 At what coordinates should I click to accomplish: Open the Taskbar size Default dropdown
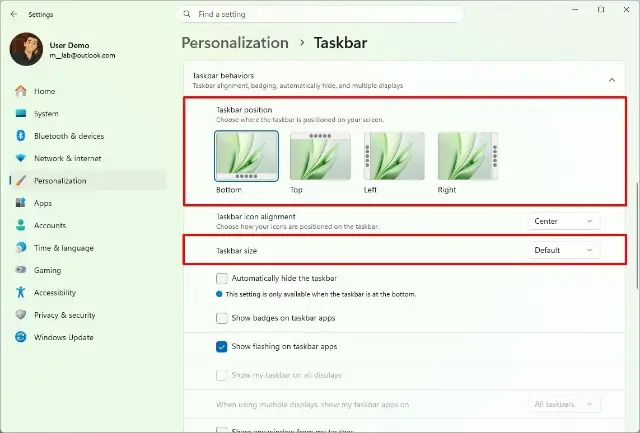[564, 250]
